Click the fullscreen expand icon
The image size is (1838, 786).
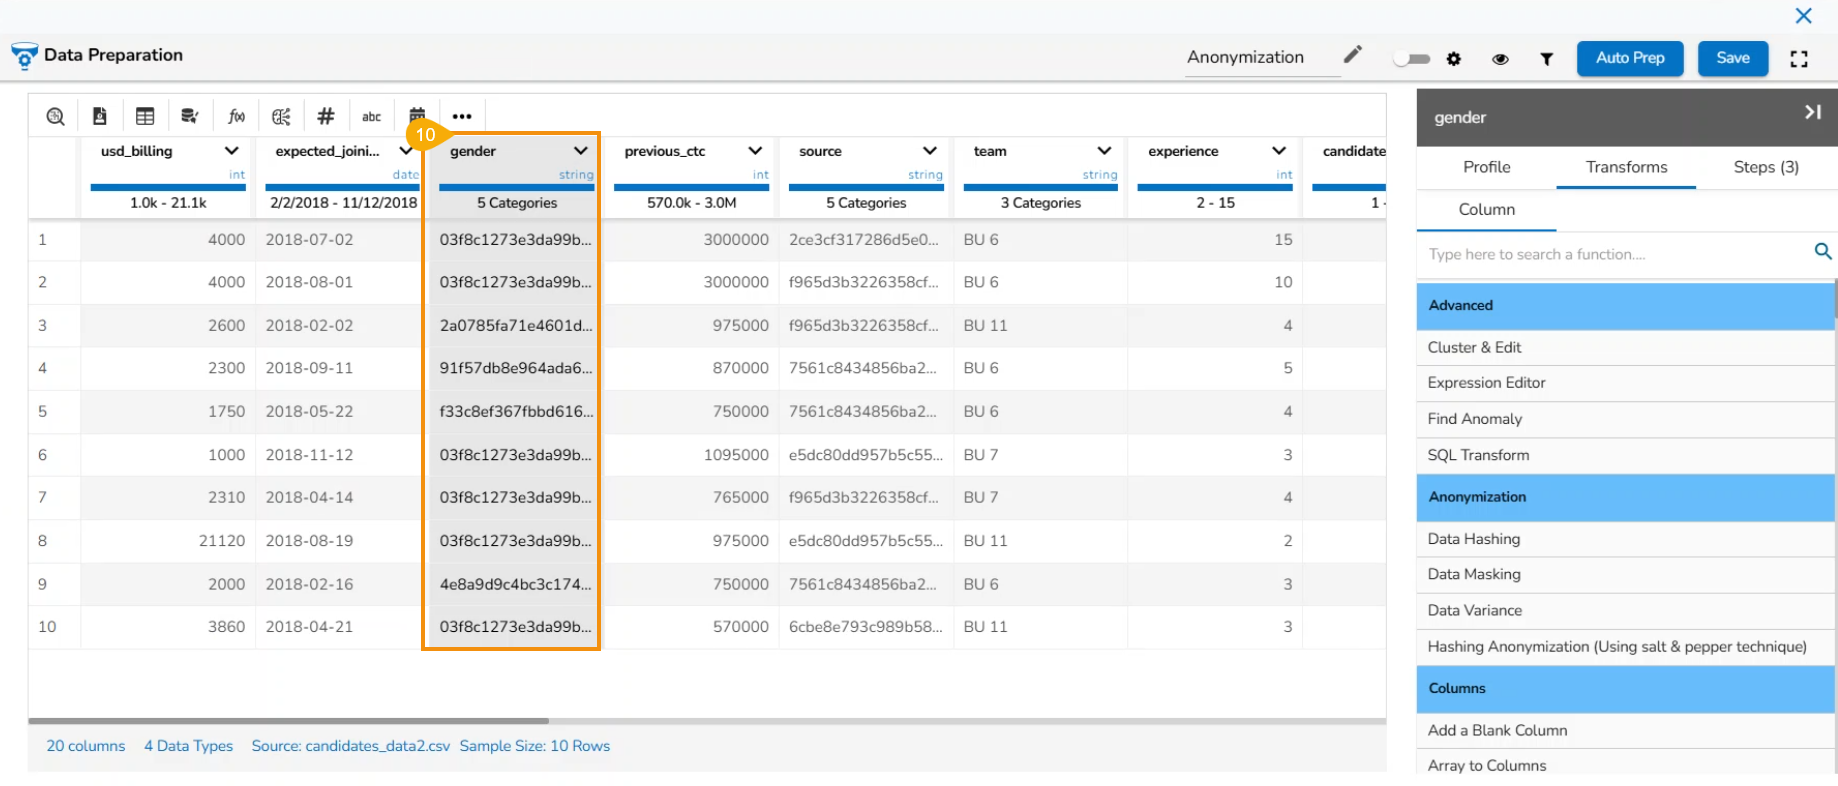(1798, 59)
